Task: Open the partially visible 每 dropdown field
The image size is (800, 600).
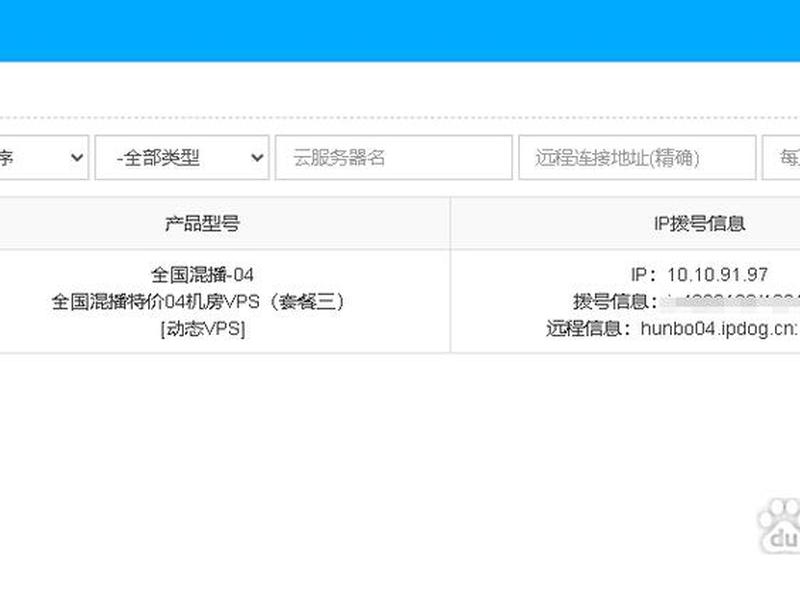Action: 781,158
